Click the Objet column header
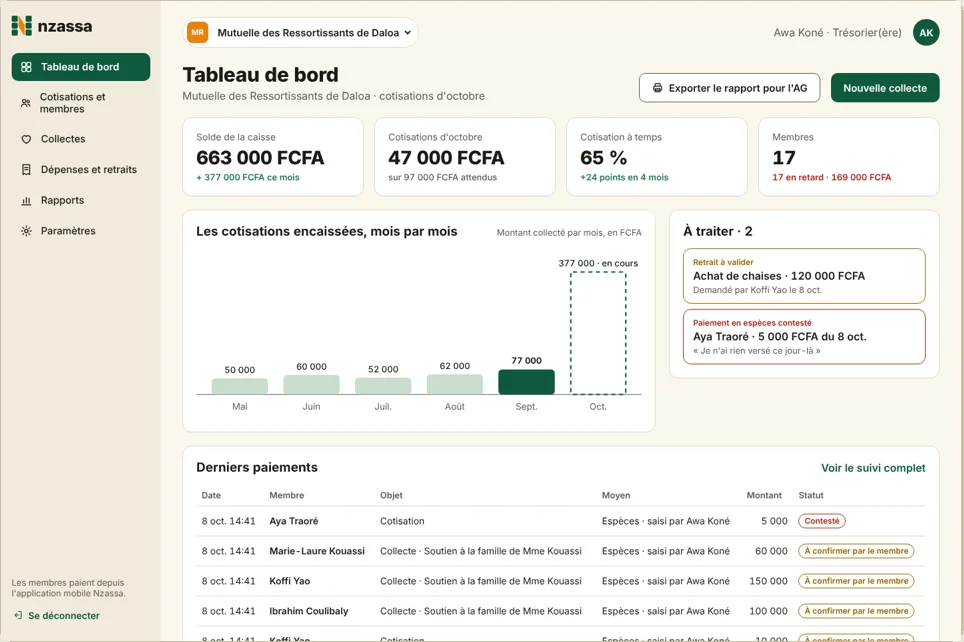This screenshot has width=964, height=642. coord(391,495)
